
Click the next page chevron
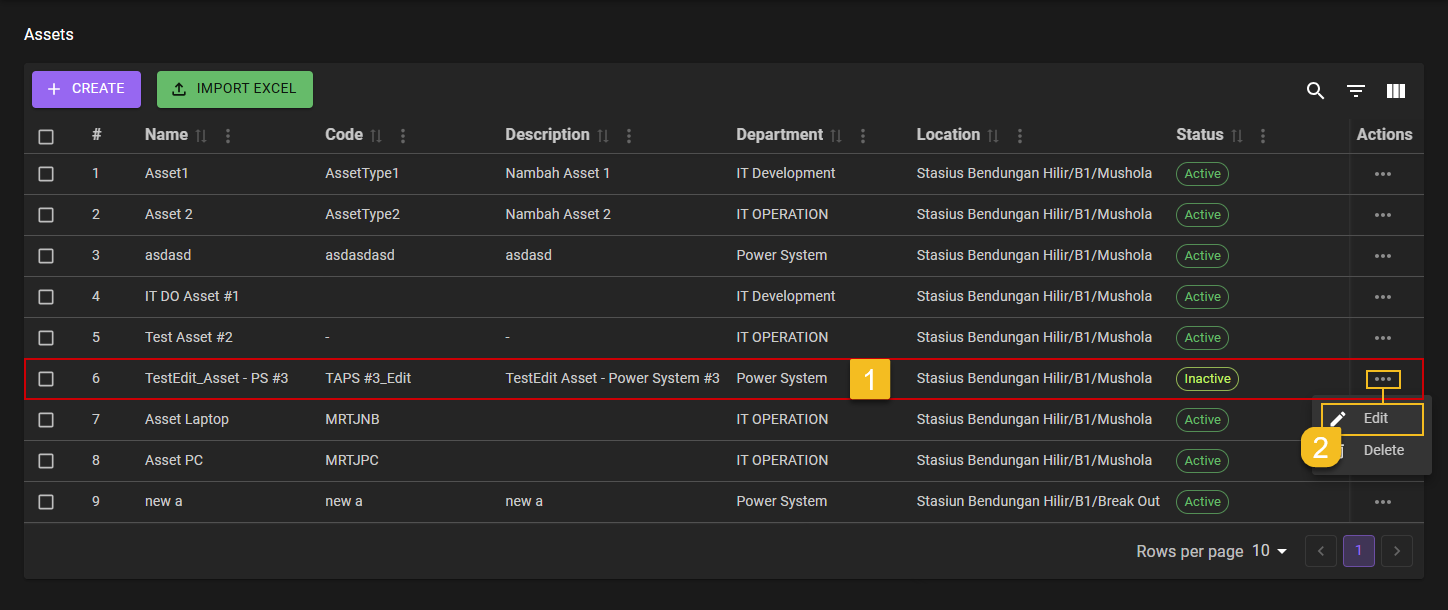pyautogui.click(x=1397, y=551)
